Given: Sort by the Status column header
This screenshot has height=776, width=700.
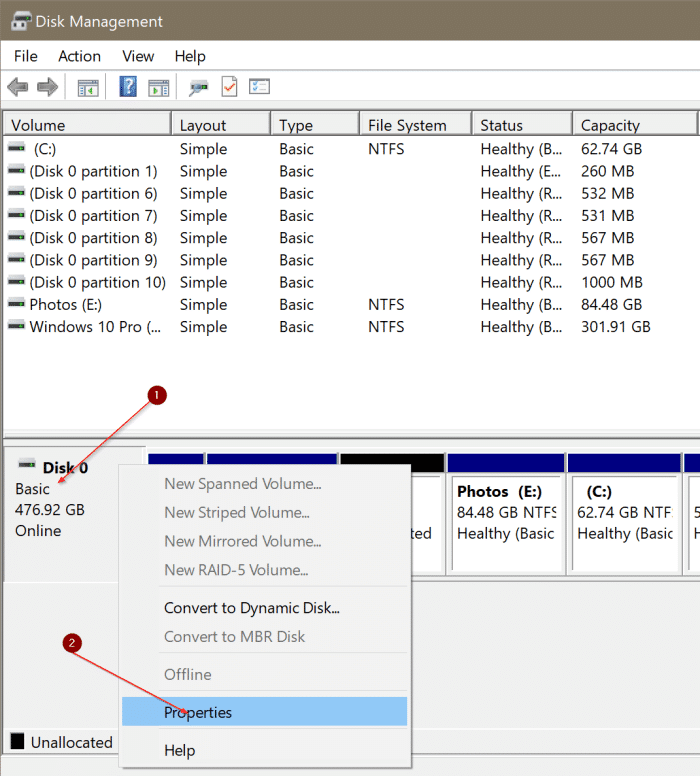Looking at the screenshot, I should click(522, 125).
